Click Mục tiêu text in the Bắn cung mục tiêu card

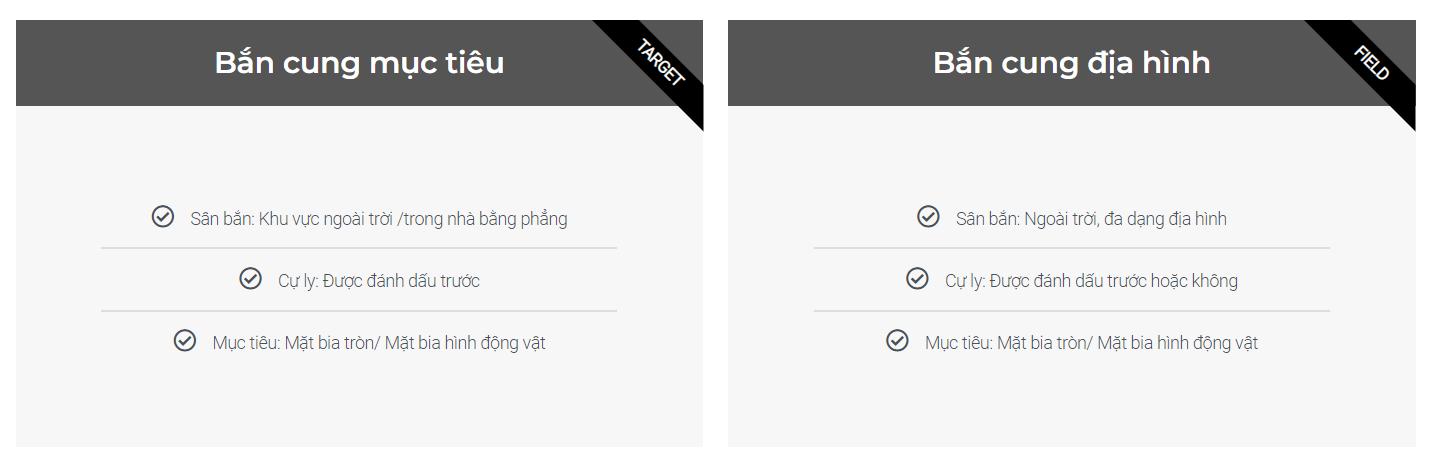(x=378, y=343)
